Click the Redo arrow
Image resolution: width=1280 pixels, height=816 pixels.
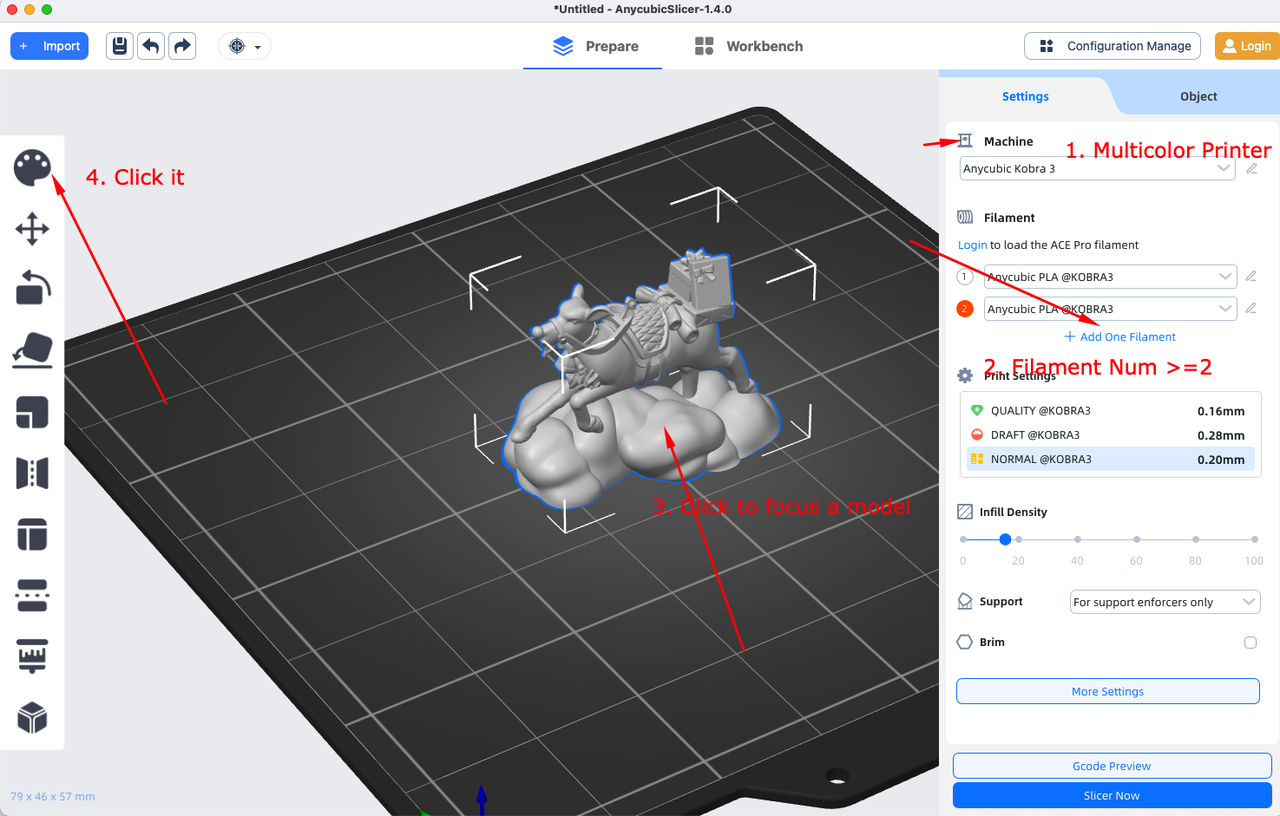coord(182,46)
